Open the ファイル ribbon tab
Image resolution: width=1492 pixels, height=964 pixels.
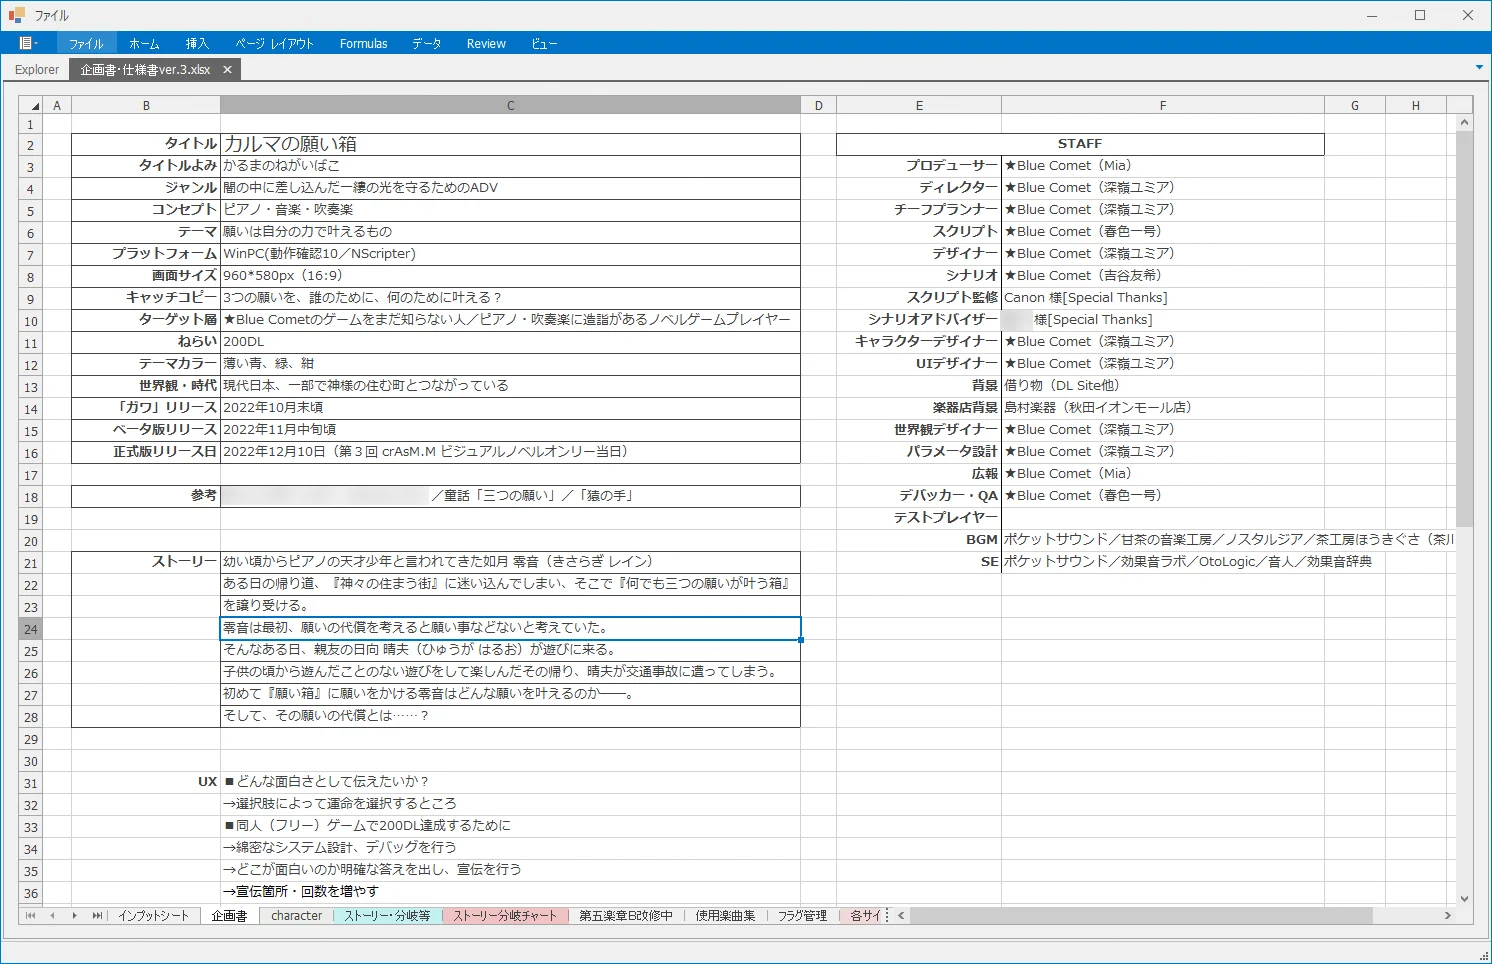click(86, 43)
